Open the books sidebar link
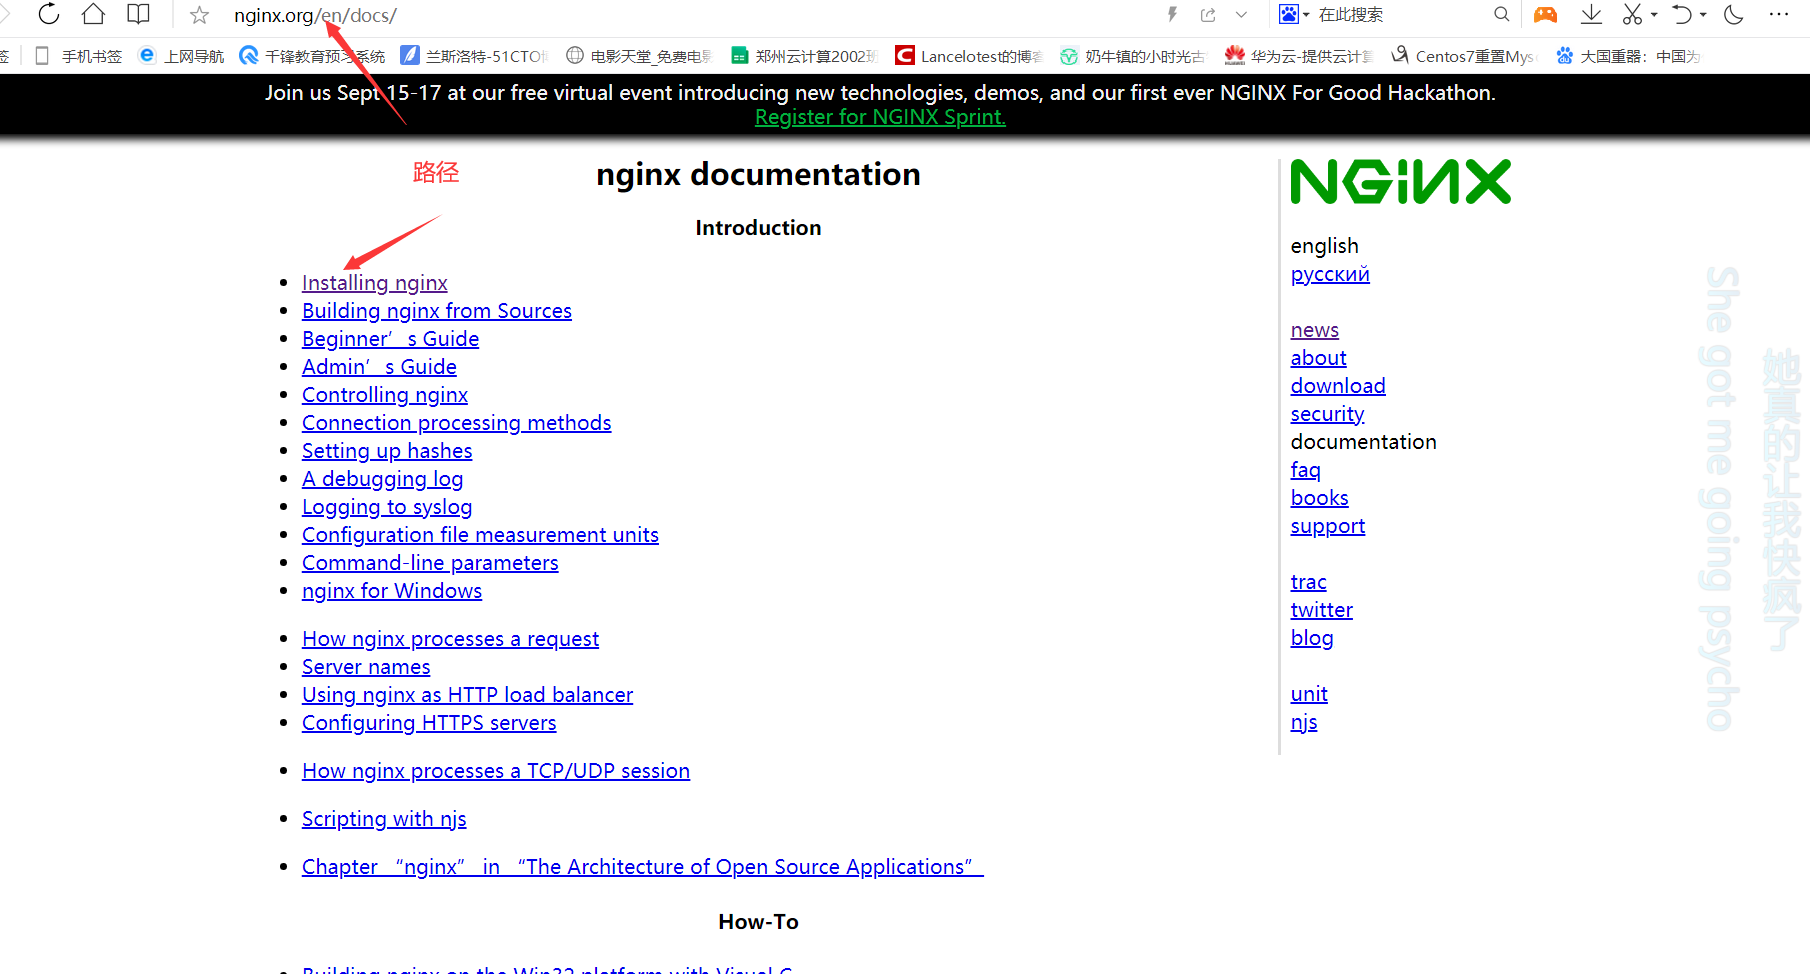 (x=1319, y=498)
